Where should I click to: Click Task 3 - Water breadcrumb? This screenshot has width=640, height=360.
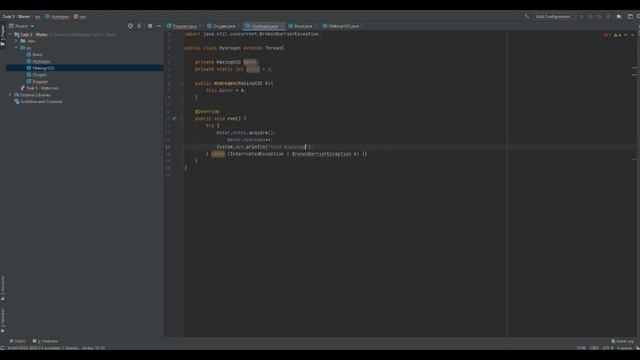click(16, 17)
